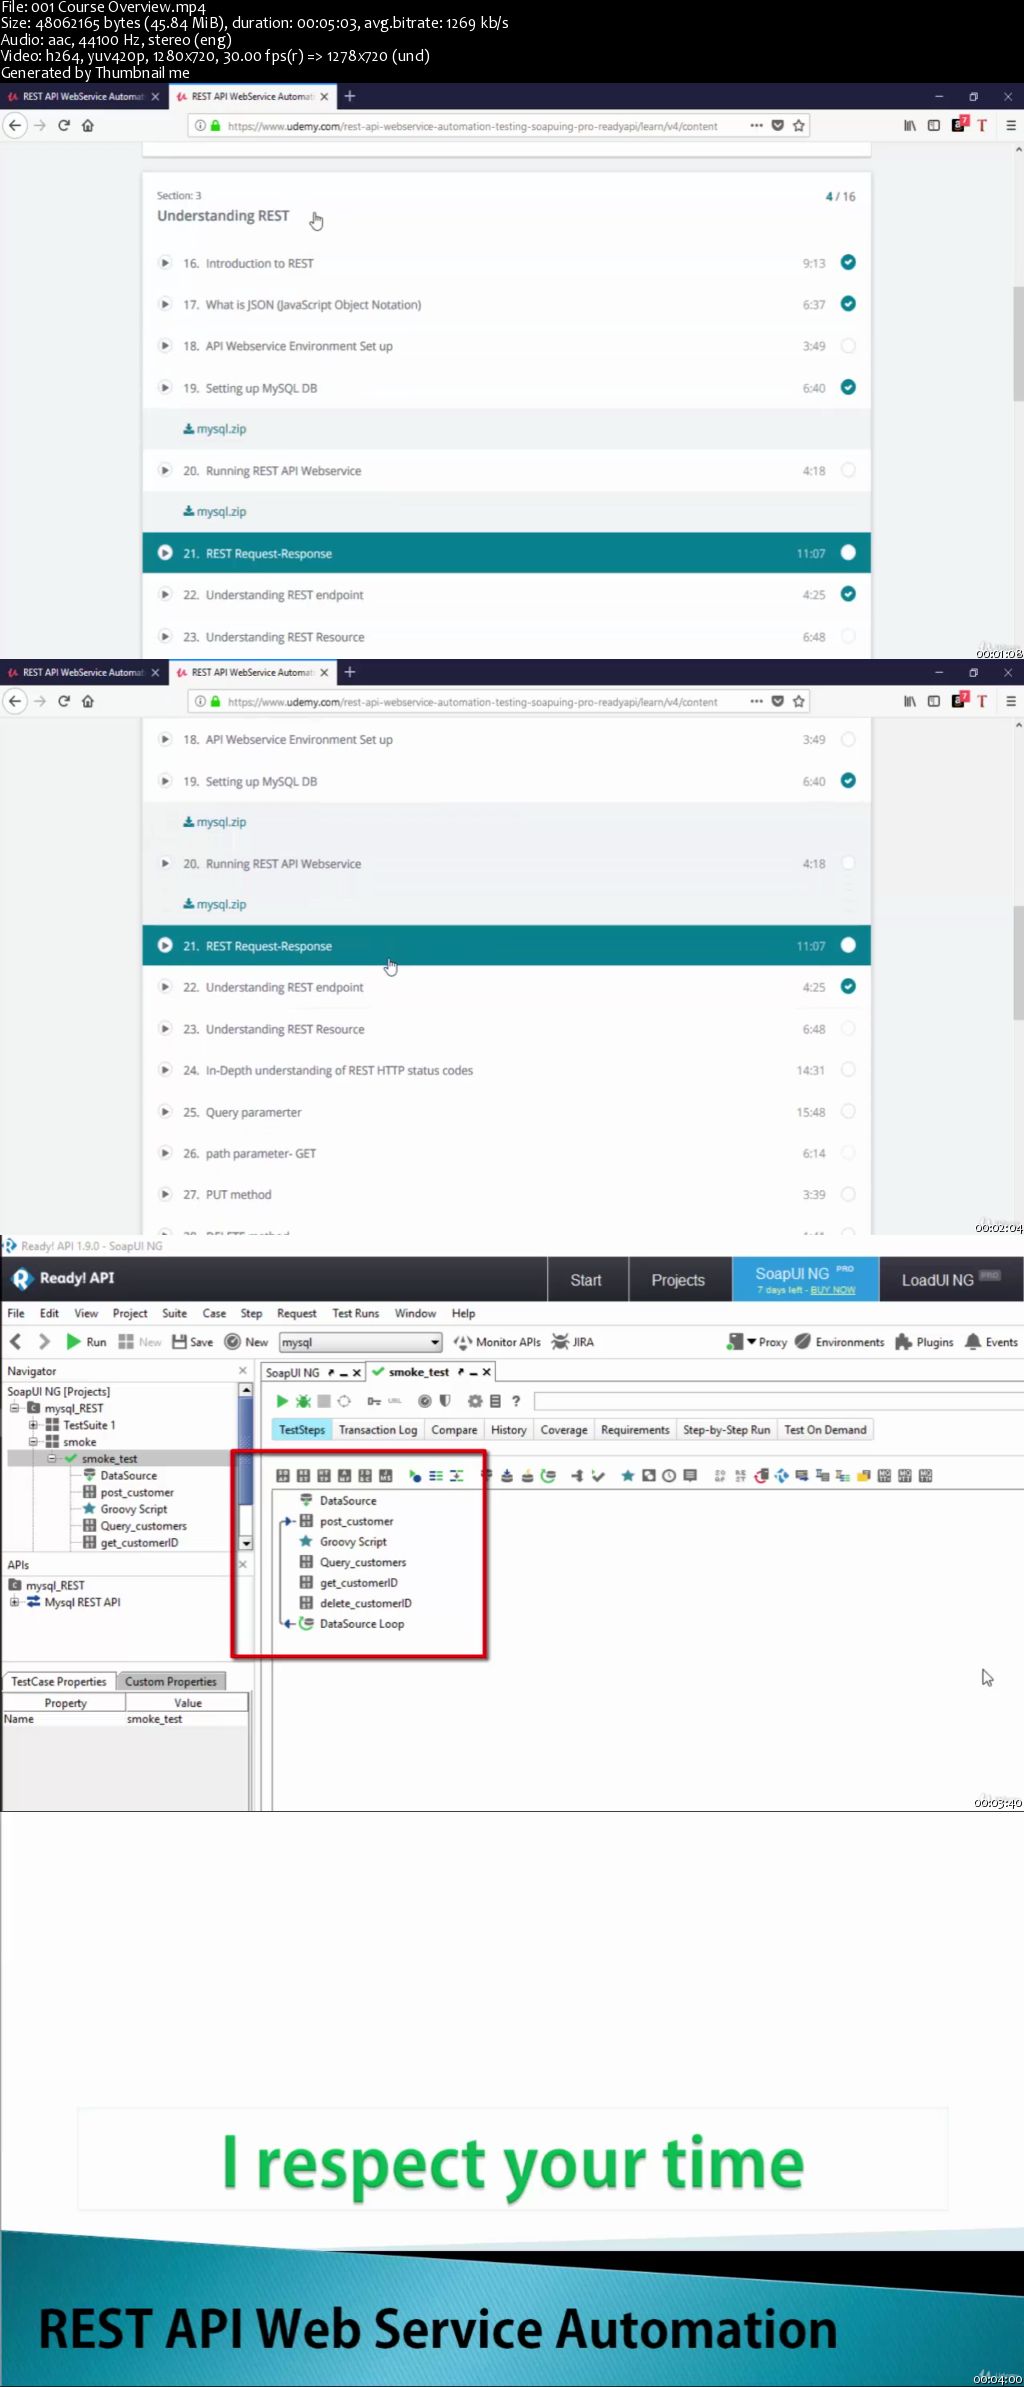The image size is (1024, 2387).
Task: Add a Delay step via clock icon
Action: click(x=669, y=1475)
